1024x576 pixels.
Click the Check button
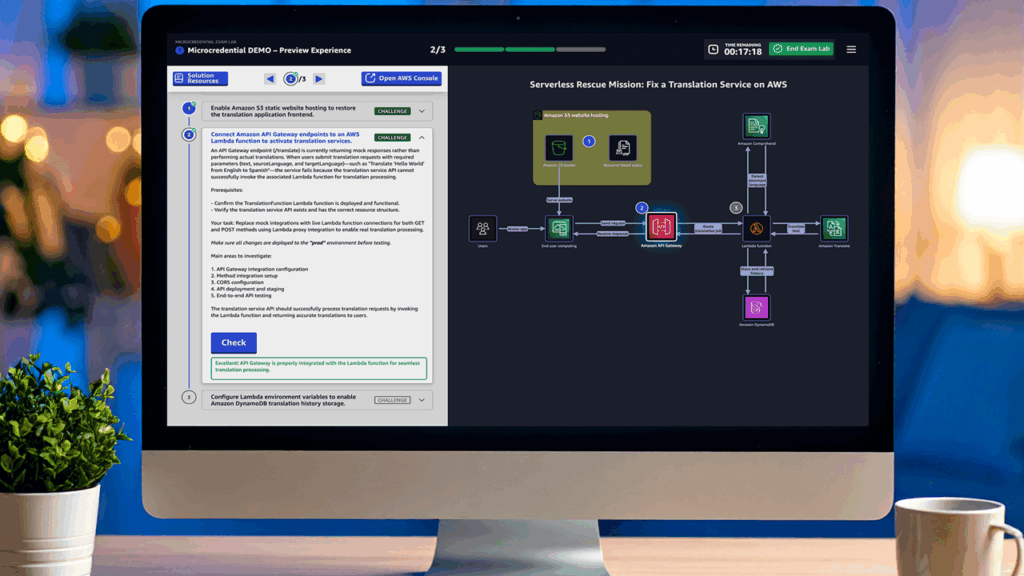click(232, 342)
